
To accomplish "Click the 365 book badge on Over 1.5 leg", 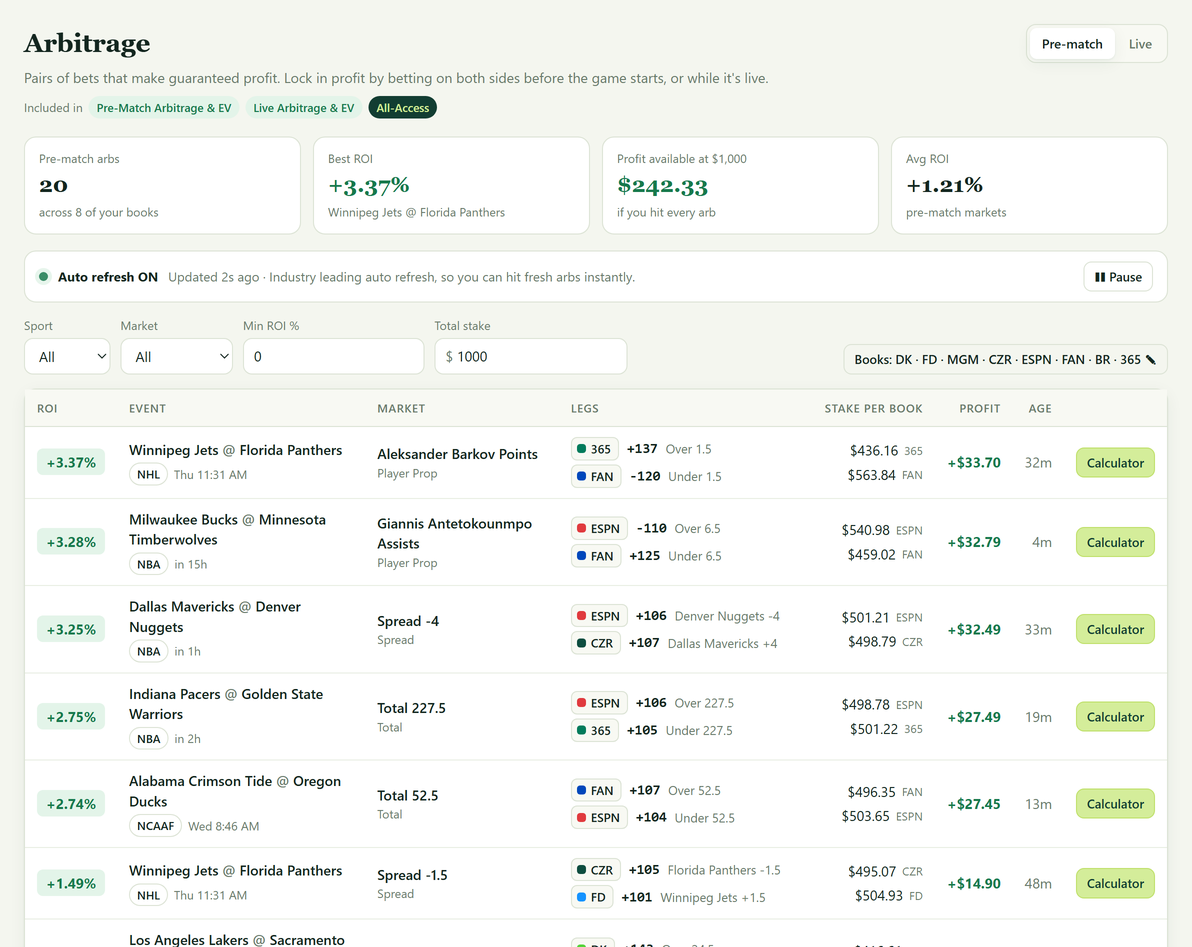I will pos(594,449).
